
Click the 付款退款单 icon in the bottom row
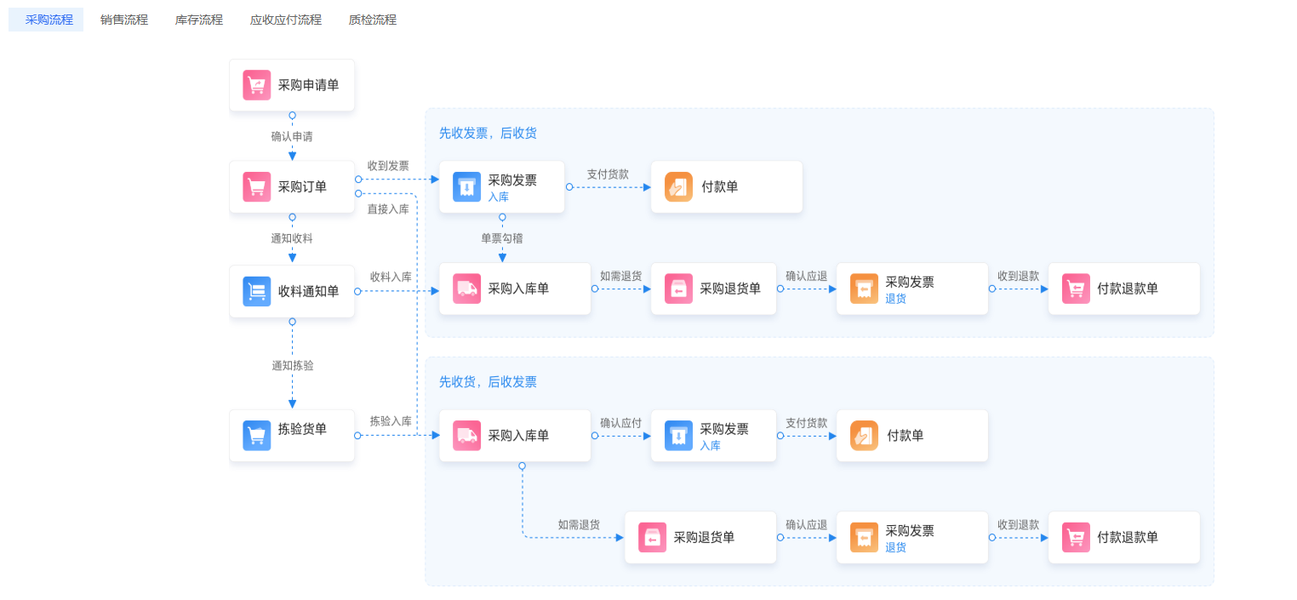pyautogui.click(x=1076, y=538)
